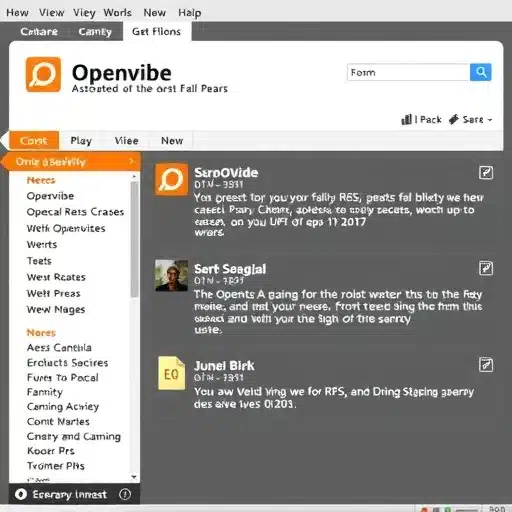Select Caming Acwiey in the sidebar
Screen dimensions: 512x512
pos(63,407)
